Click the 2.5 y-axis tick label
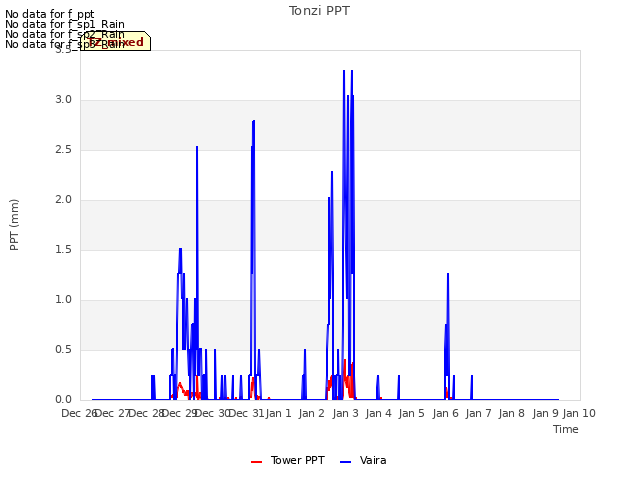The image size is (640, 480). (64, 150)
